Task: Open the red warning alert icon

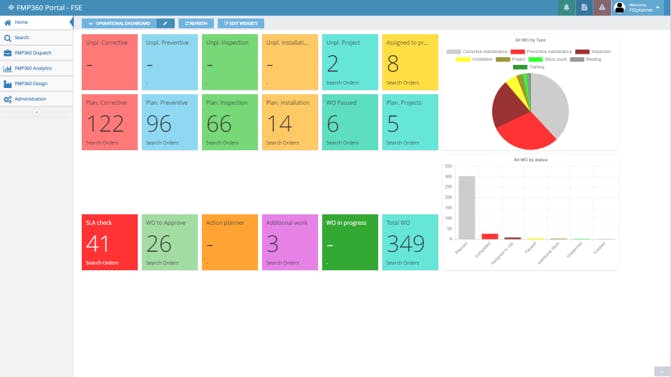Action: pos(602,7)
